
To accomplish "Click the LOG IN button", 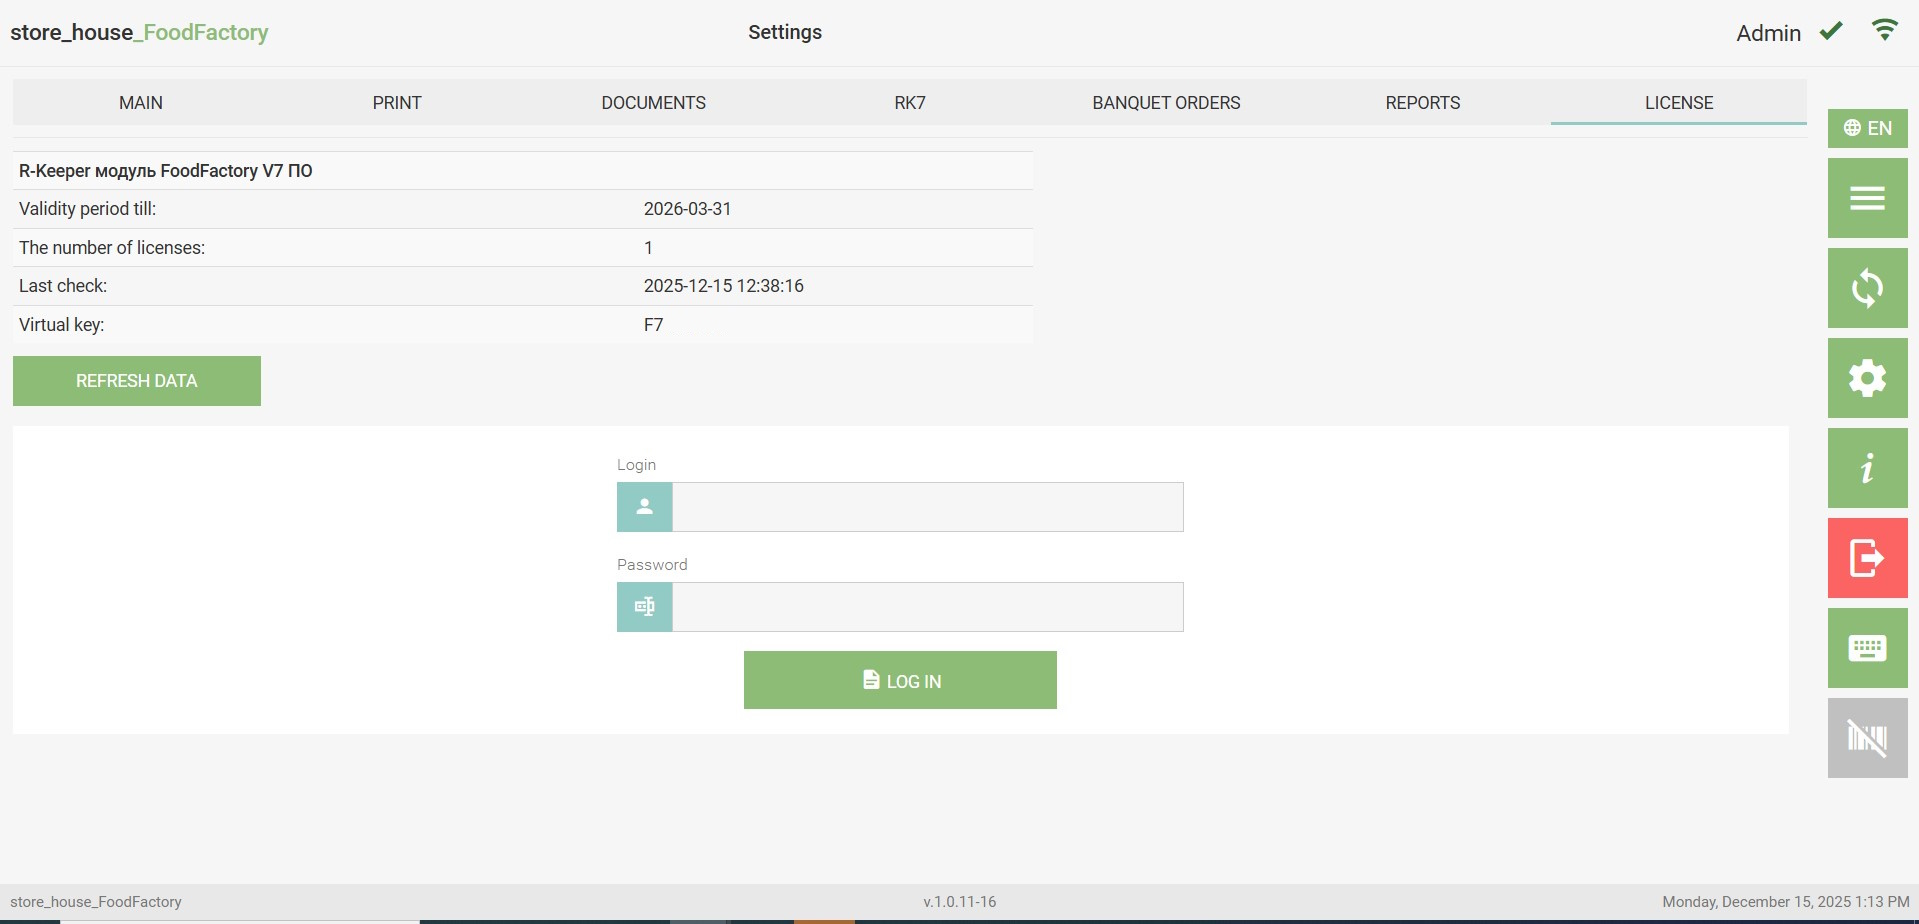I will [900, 680].
